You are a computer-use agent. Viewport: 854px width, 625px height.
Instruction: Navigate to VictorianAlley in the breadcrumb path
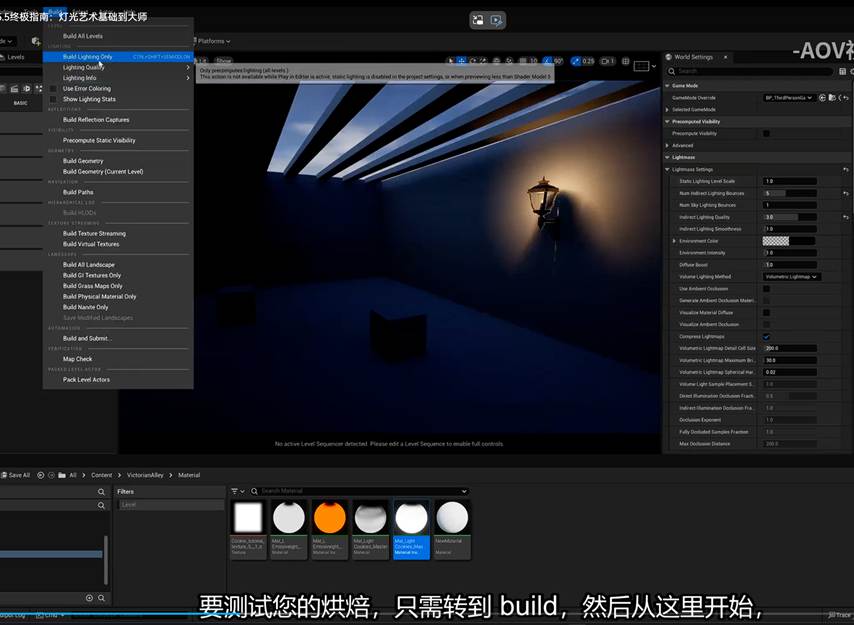146,475
